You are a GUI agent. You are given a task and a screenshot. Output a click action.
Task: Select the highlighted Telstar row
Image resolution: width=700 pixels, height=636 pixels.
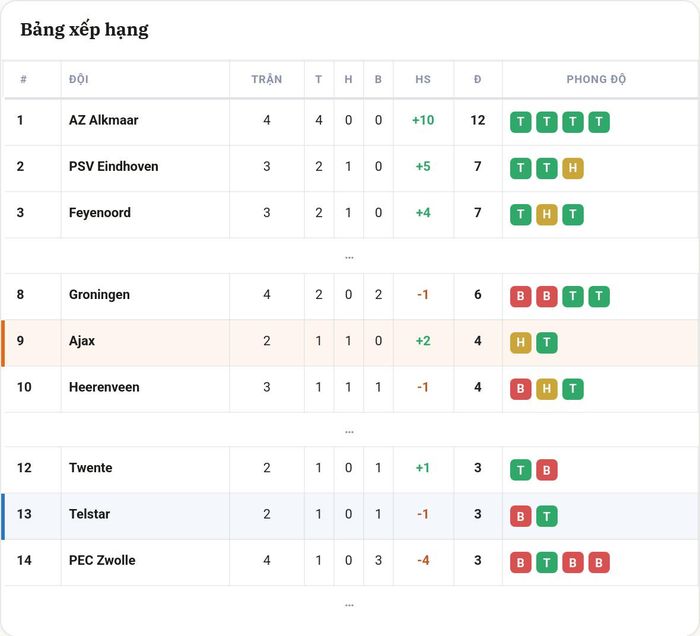click(350, 516)
